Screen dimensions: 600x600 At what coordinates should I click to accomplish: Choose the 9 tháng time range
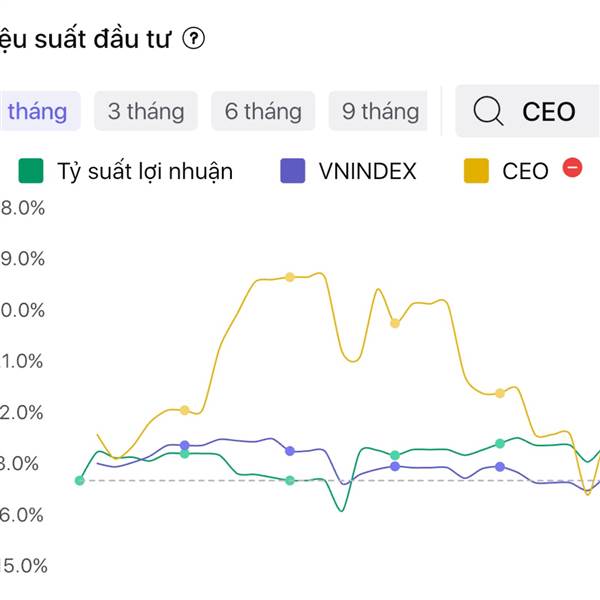coord(379,111)
